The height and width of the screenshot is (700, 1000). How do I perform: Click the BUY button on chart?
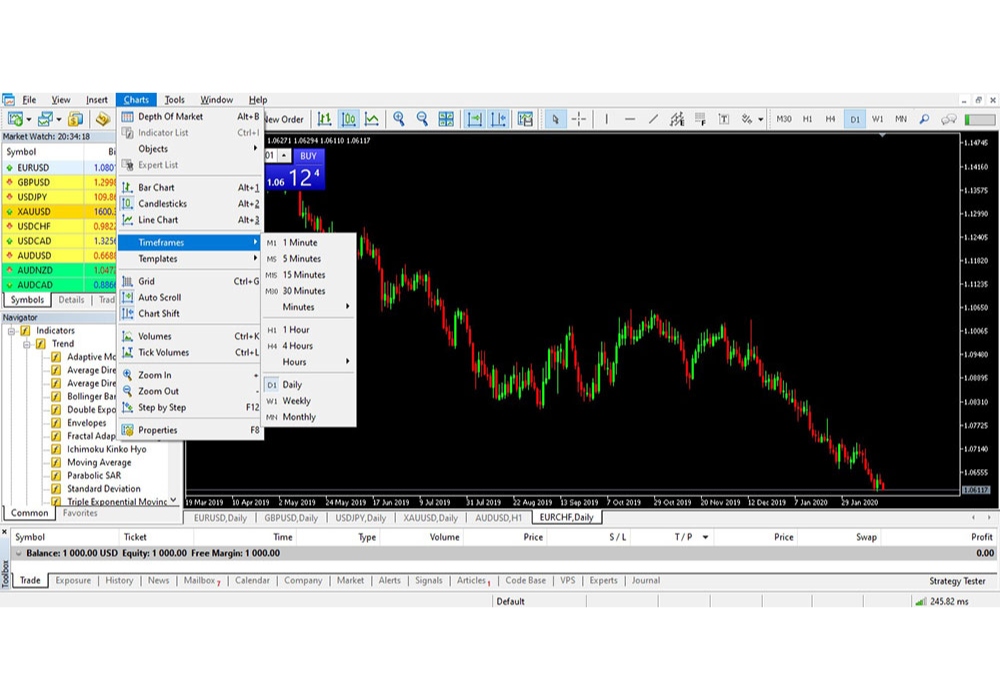(x=309, y=156)
